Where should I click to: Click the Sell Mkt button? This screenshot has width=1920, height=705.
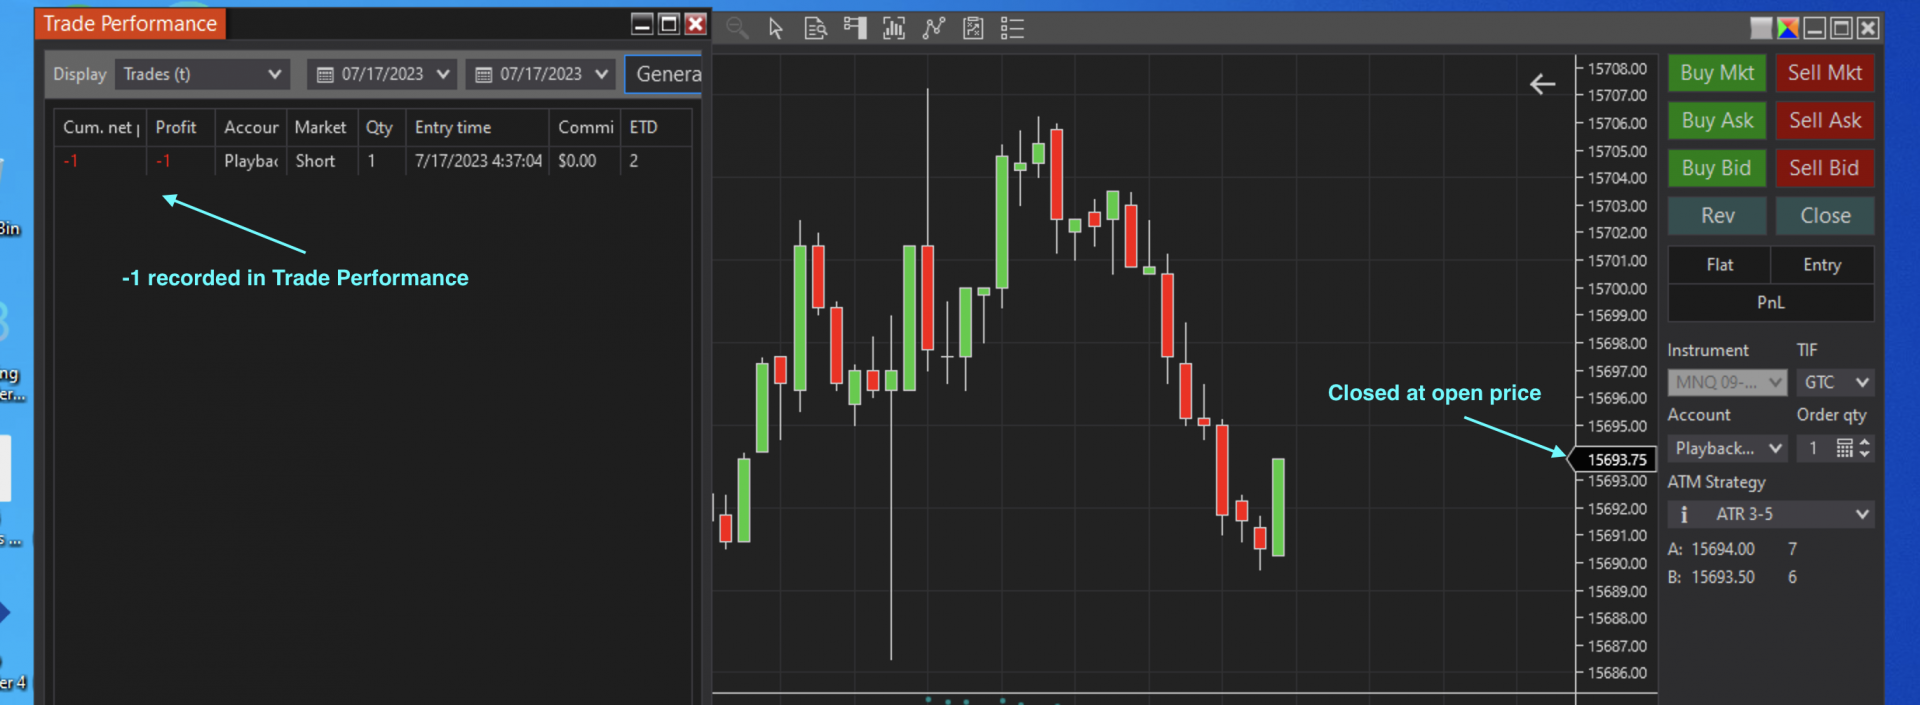(x=1825, y=73)
